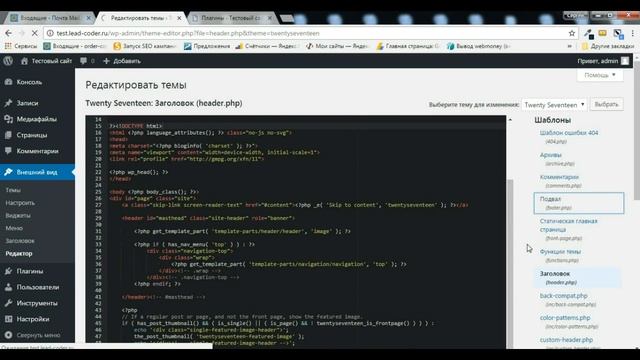Open Главная страница bookmark
This screenshot has height=360, width=640.
point(407,46)
